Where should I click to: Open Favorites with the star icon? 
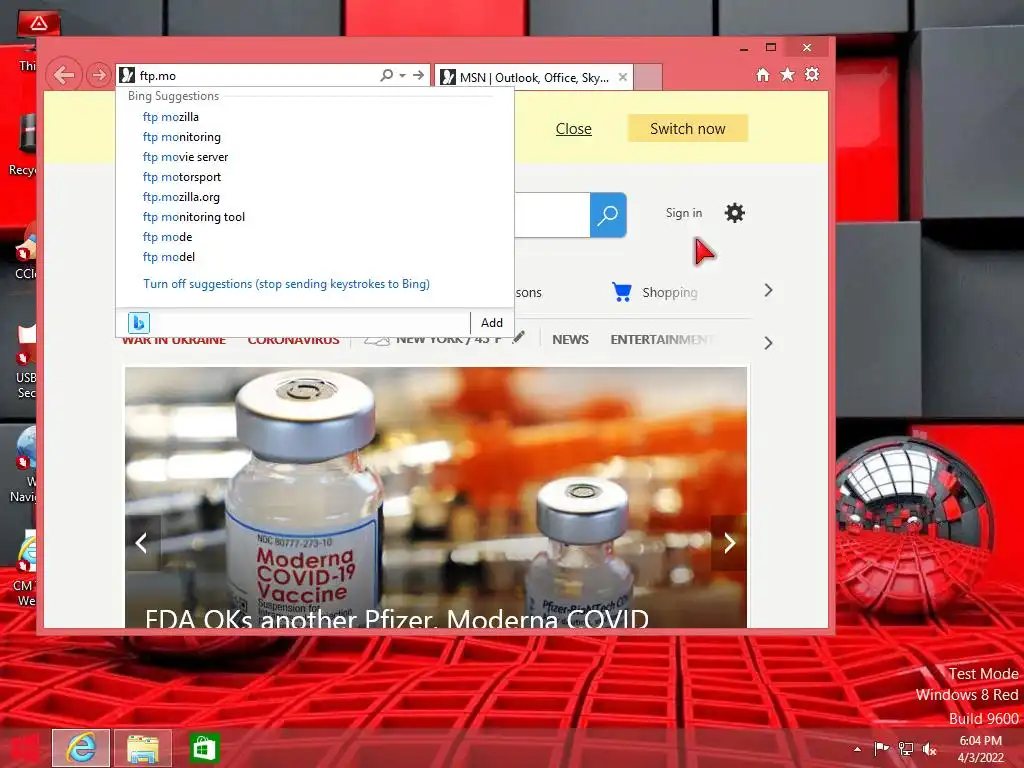tap(788, 74)
